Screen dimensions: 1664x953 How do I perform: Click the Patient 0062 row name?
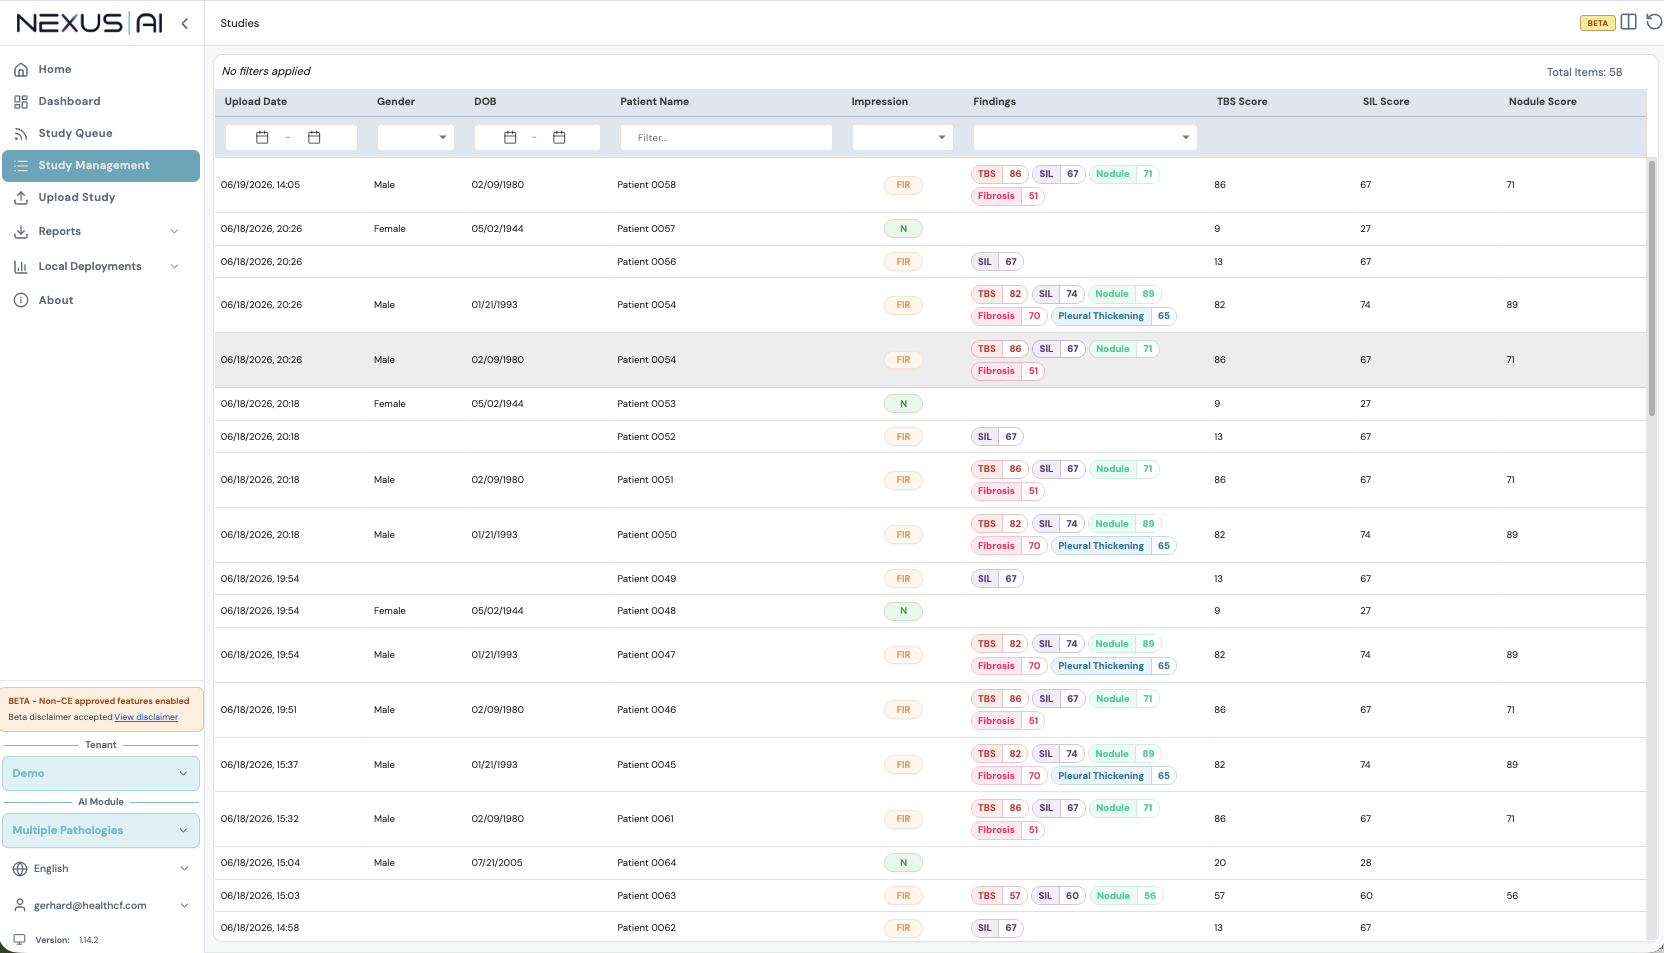coord(647,928)
